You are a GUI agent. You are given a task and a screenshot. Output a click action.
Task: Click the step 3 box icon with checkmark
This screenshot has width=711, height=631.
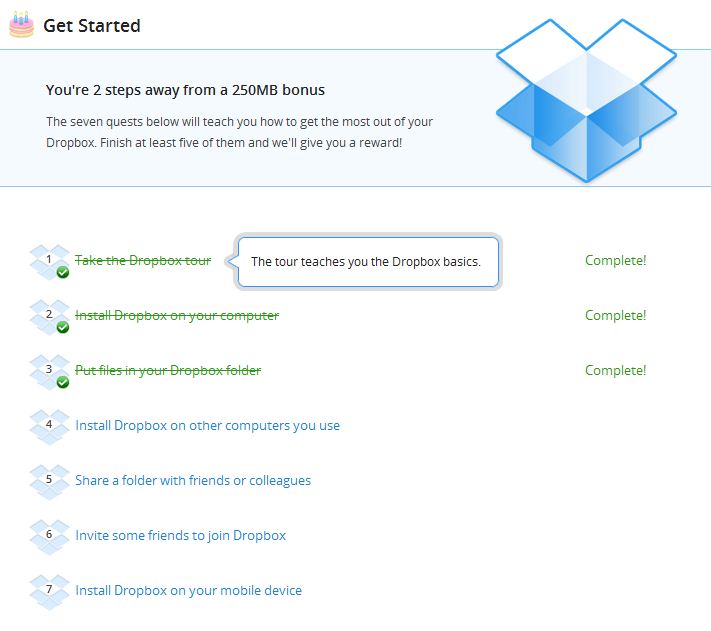(x=49, y=372)
